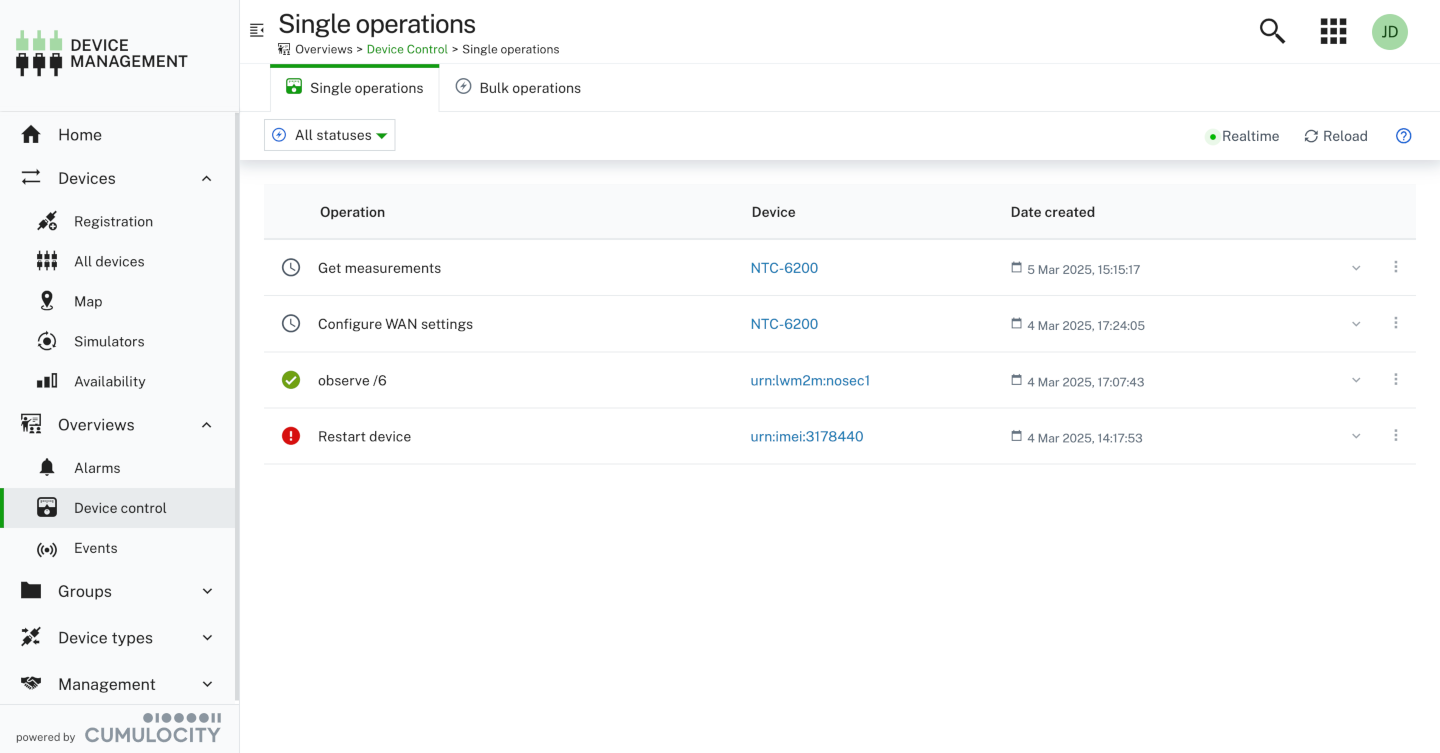Click the search magnifier icon

pyautogui.click(x=1271, y=31)
